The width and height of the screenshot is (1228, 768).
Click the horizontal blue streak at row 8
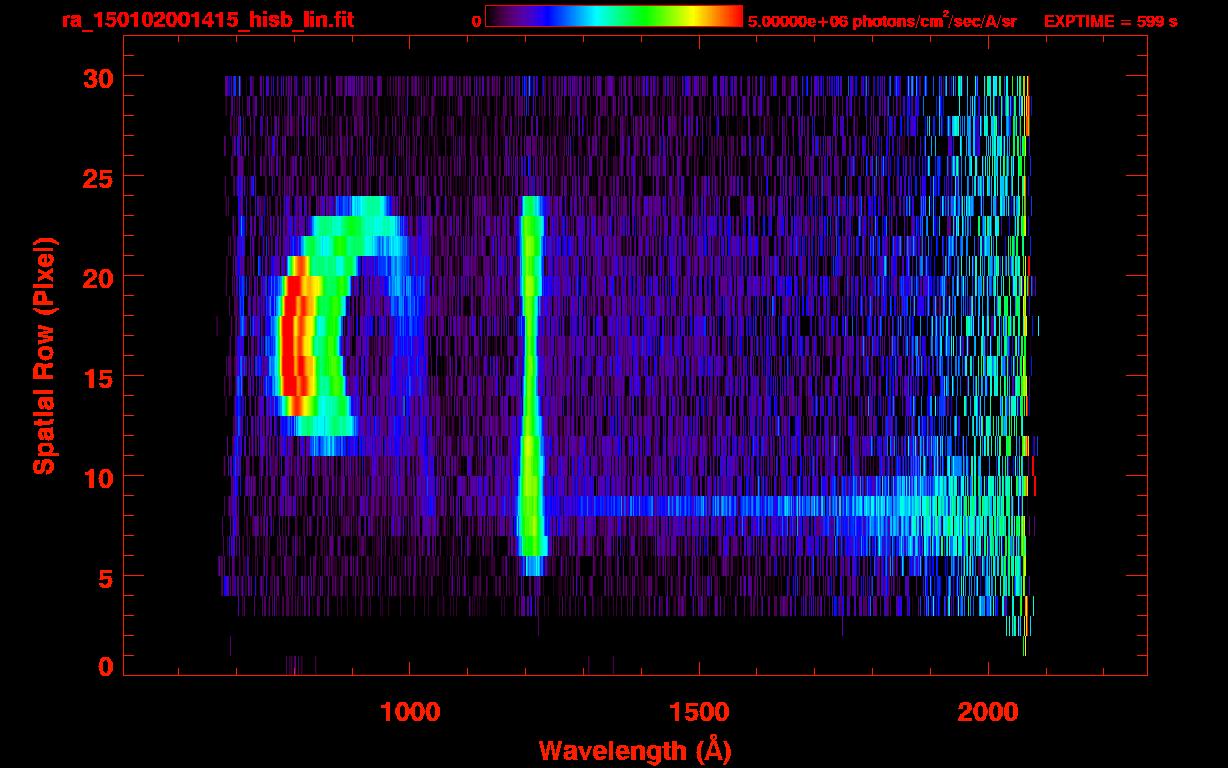point(750,505)
